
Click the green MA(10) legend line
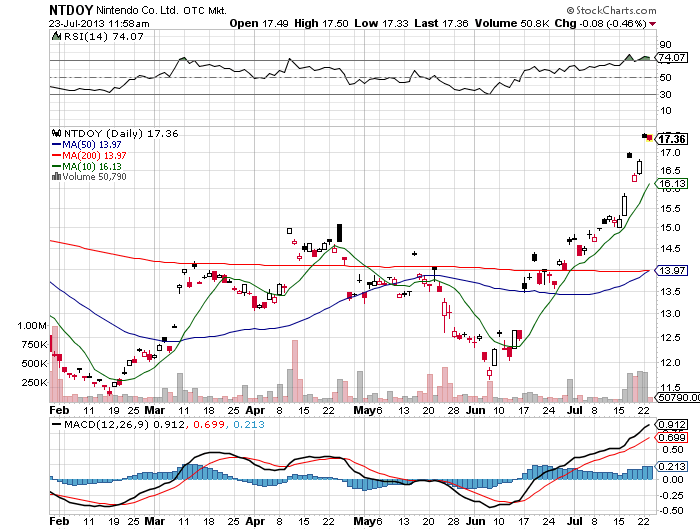(56, 166)
